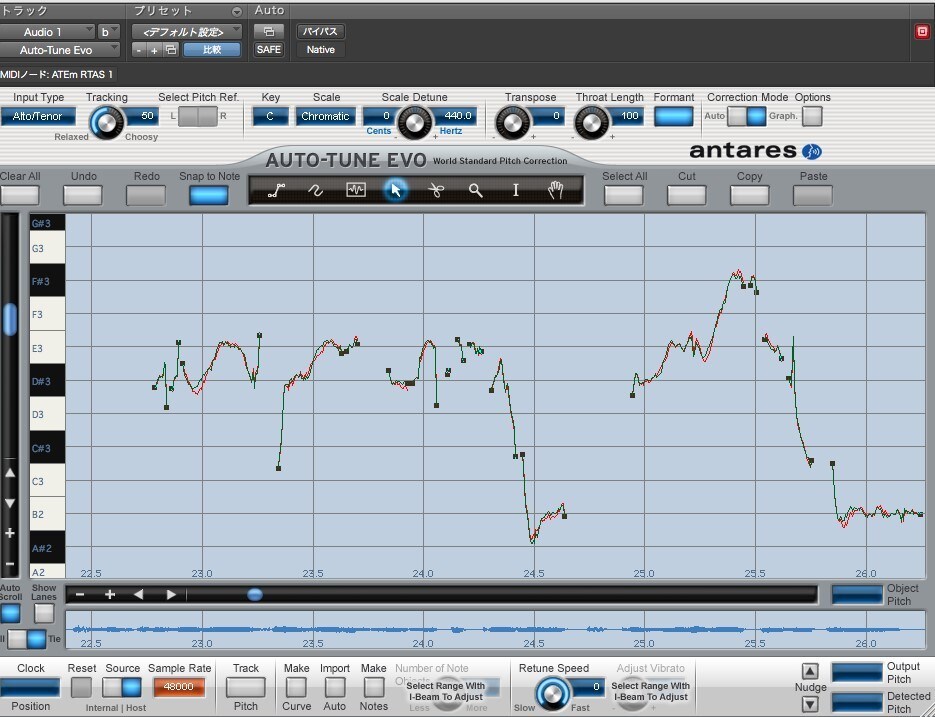Select the Line drawing tool

click(276, 190)
